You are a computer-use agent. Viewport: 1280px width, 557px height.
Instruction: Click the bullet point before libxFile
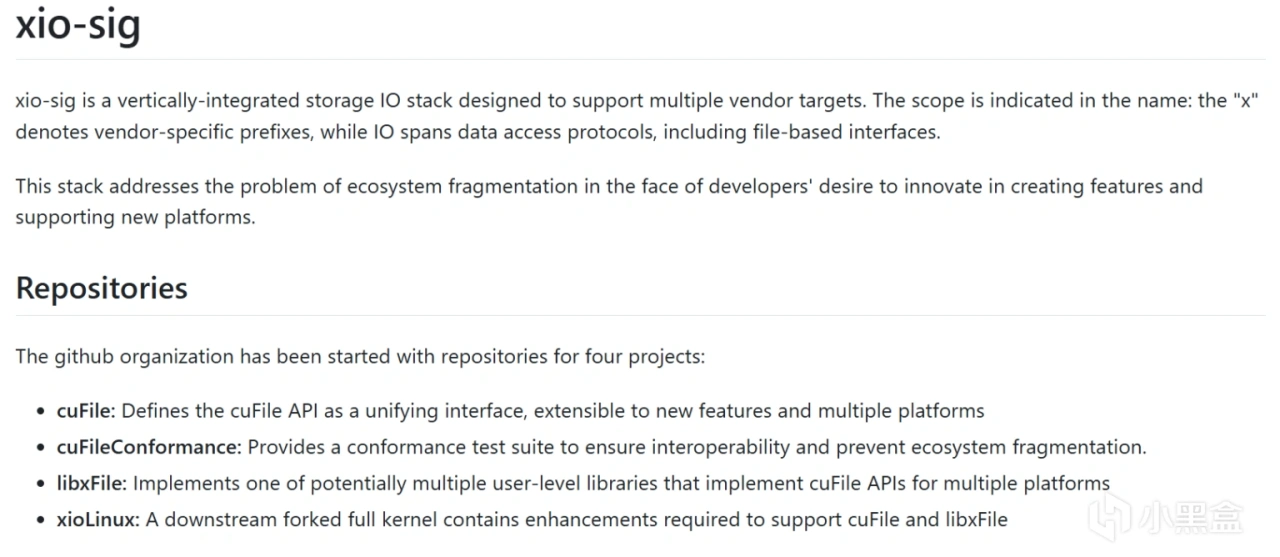41,484
